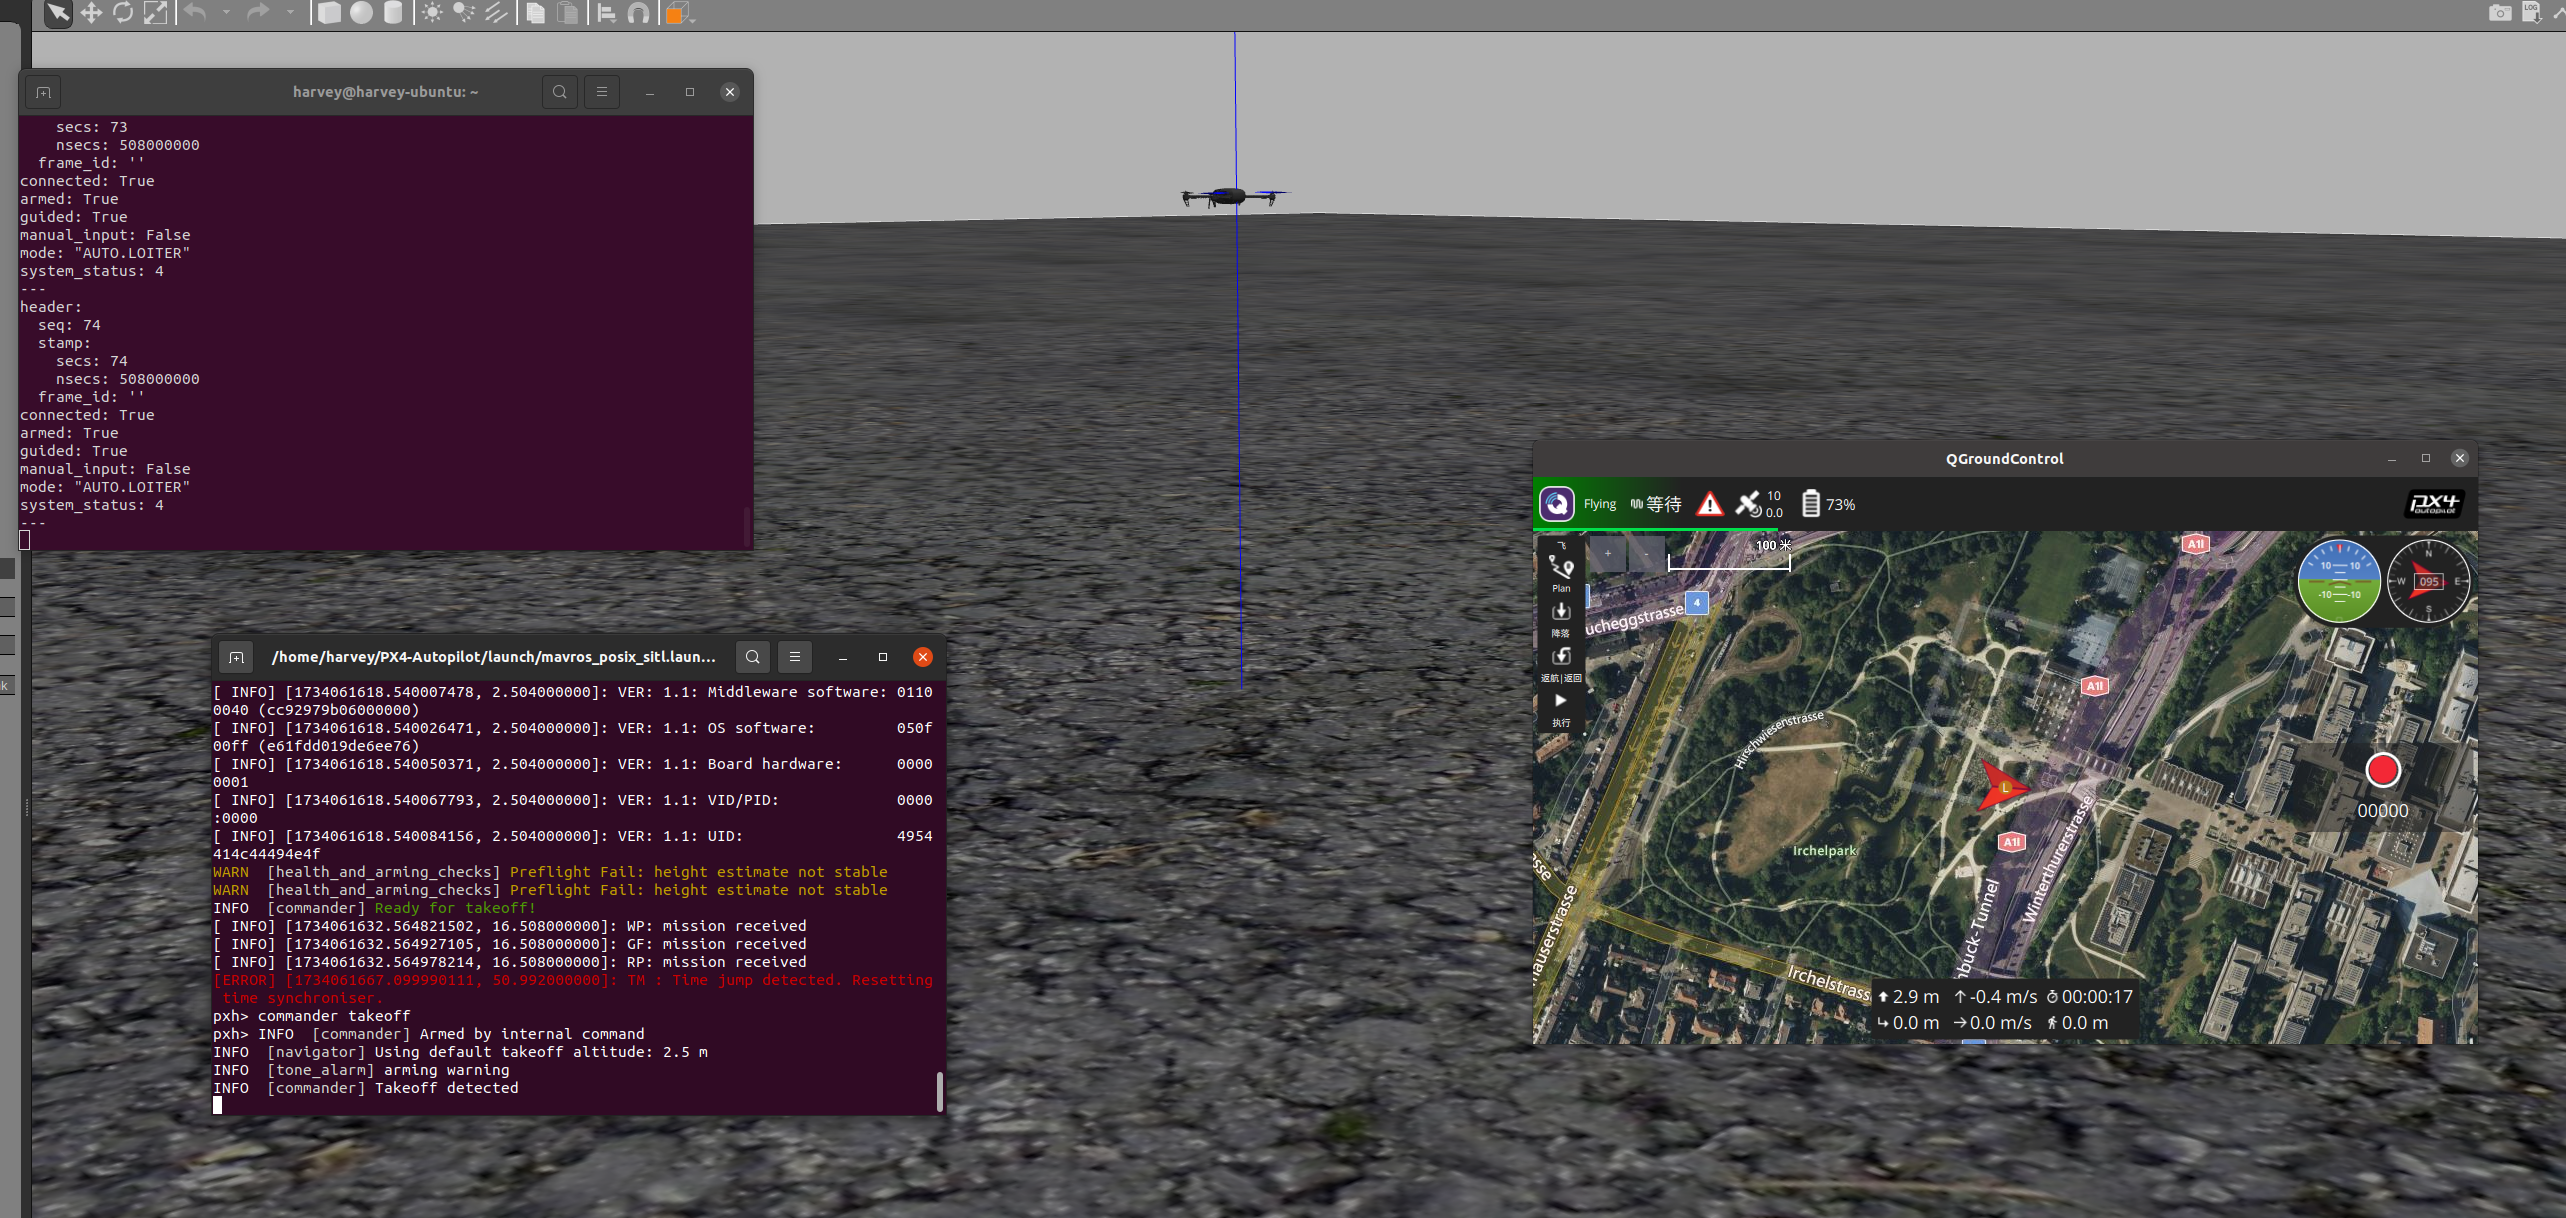The image size is (2566, 1218).
Task: Open the Align tool dropdown
Action: tap(606, 13)
